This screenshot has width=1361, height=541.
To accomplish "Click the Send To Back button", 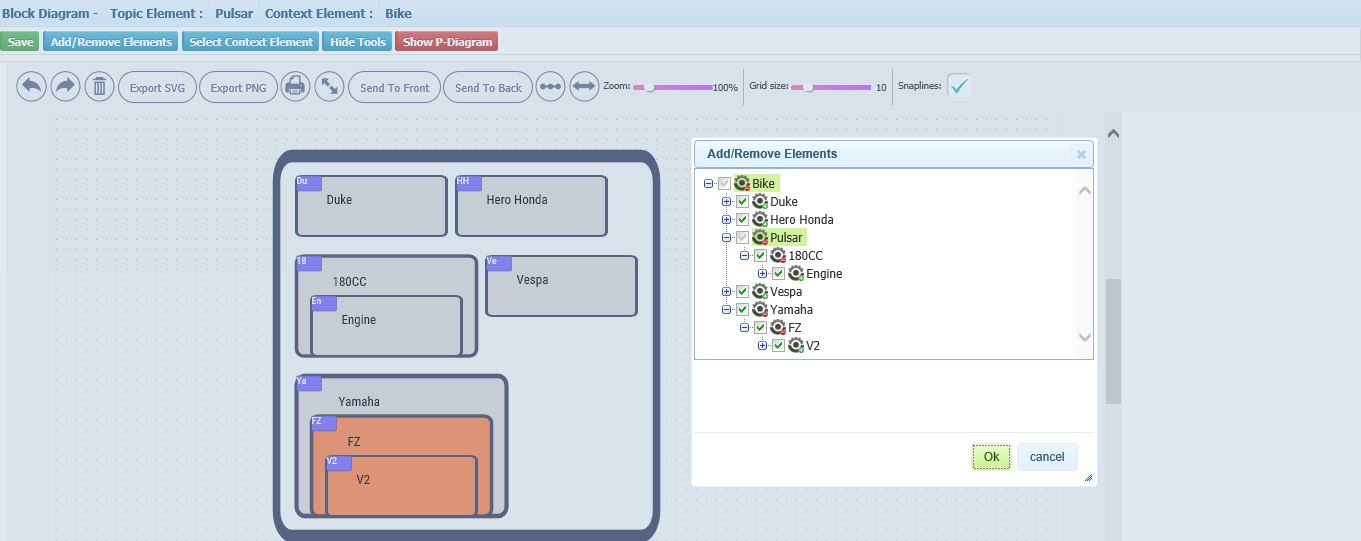I will pyautogui.click(x=488, y=87).
